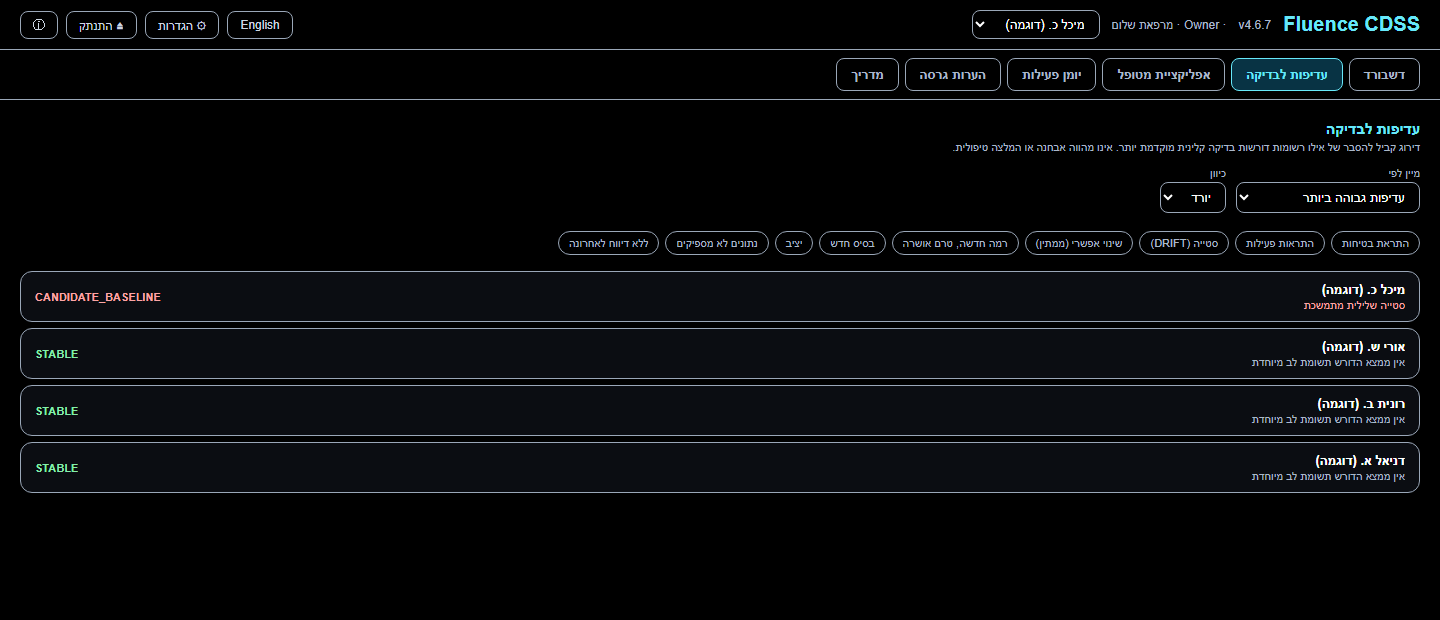Switch to the יומן פעילות tab

(x=1051, y=75)
